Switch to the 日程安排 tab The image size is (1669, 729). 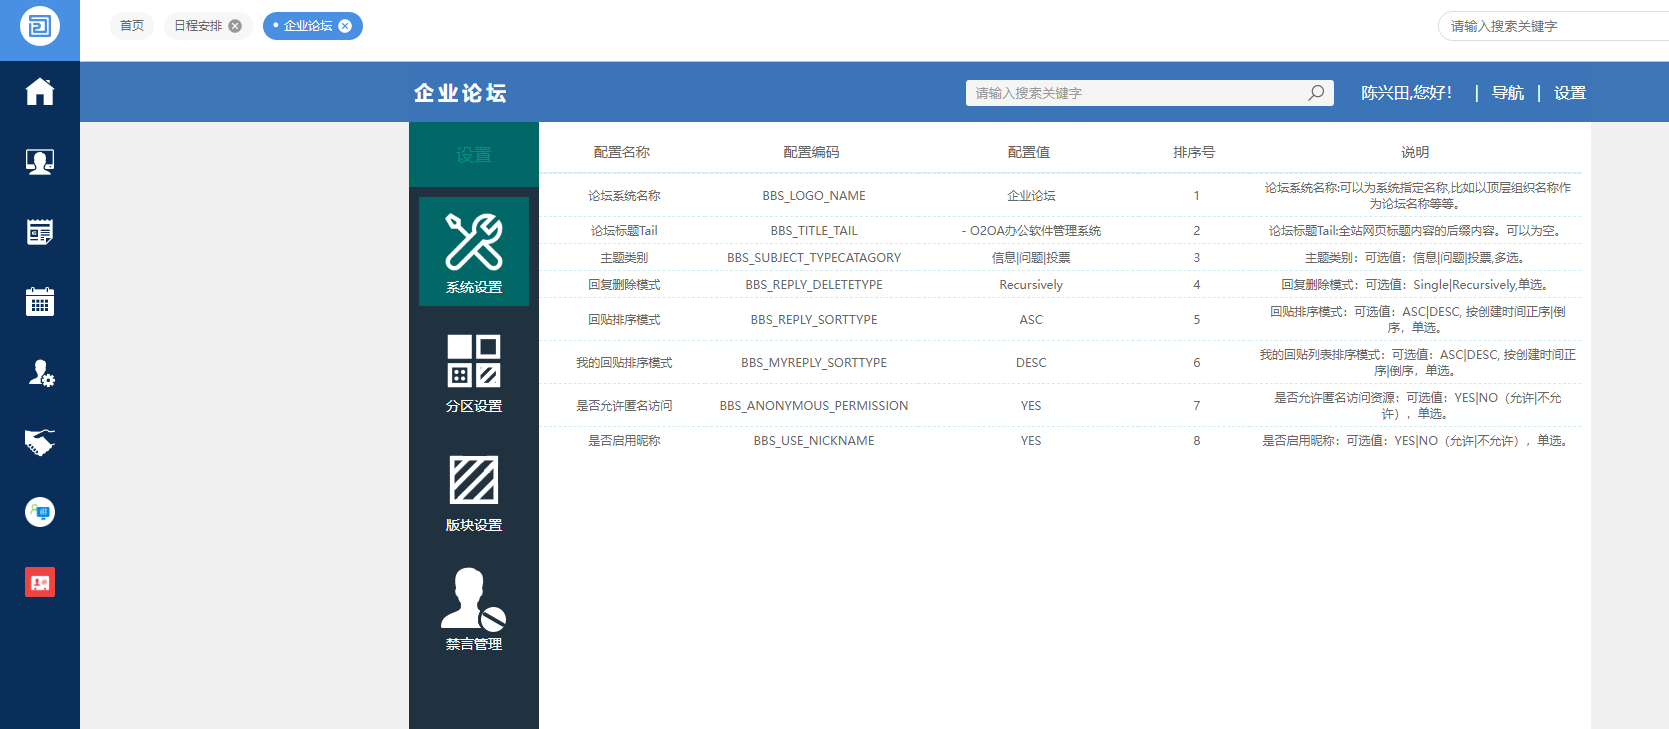[198, 26]
